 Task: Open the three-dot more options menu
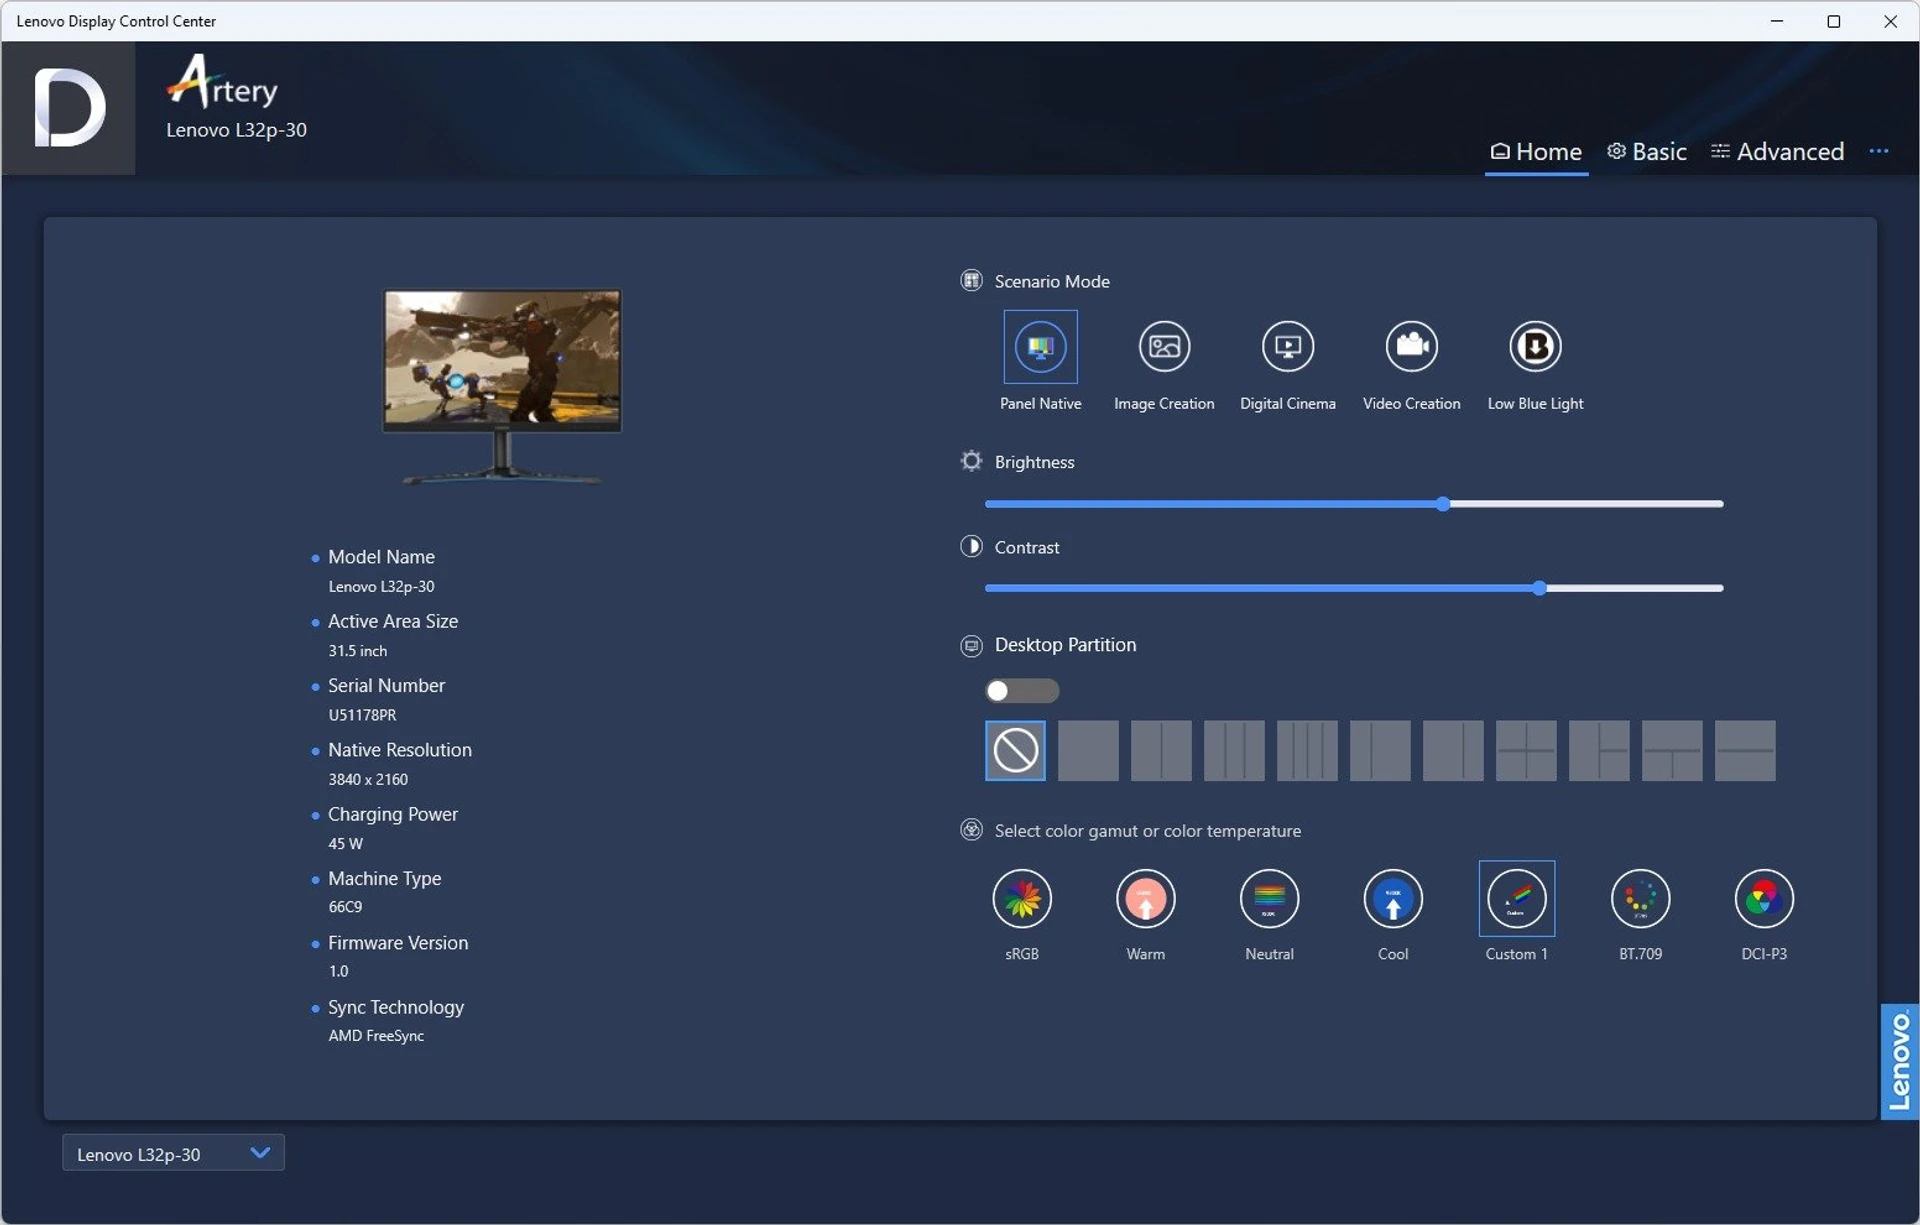pos(1878,151)
